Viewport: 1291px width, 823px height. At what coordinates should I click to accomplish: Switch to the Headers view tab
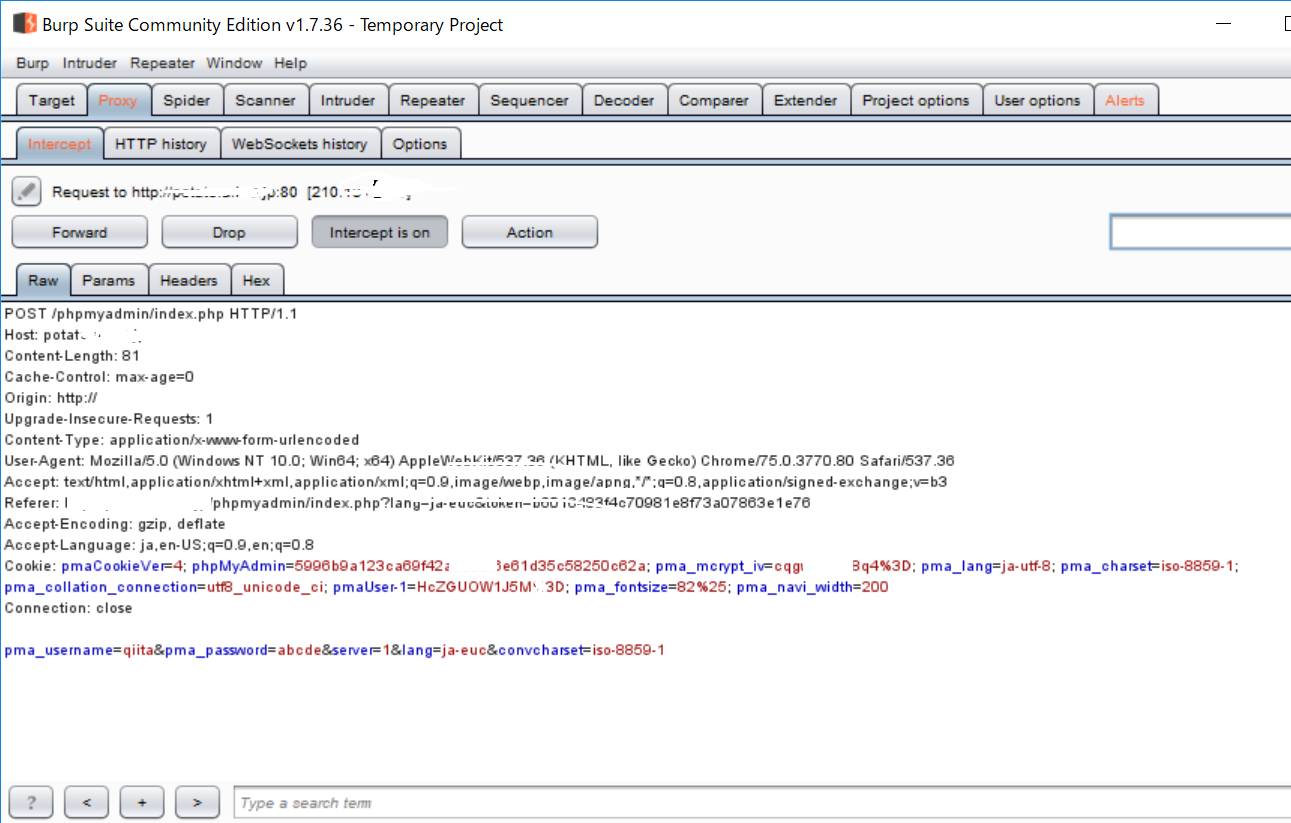pyautogui.click(x=189, y=280)
